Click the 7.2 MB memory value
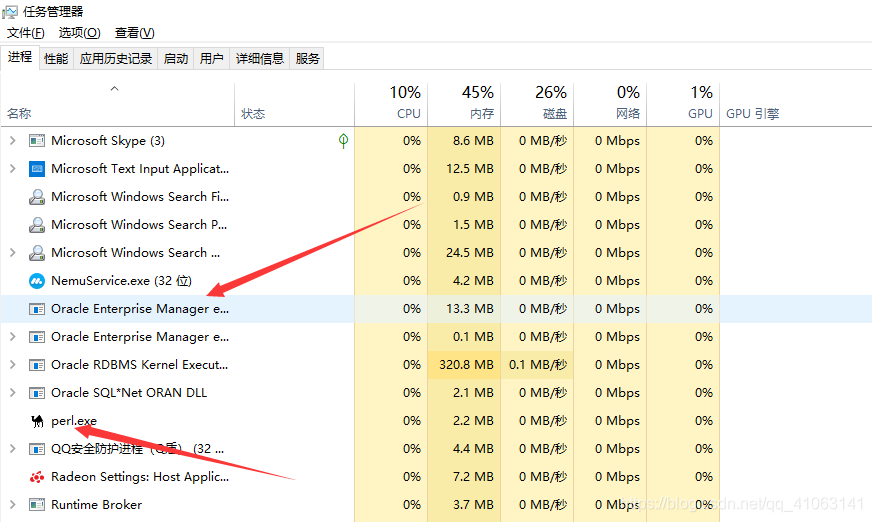Image resolution: width=872 pixels, height=522 pixels. pyautogui.click(x=473, y=477)
